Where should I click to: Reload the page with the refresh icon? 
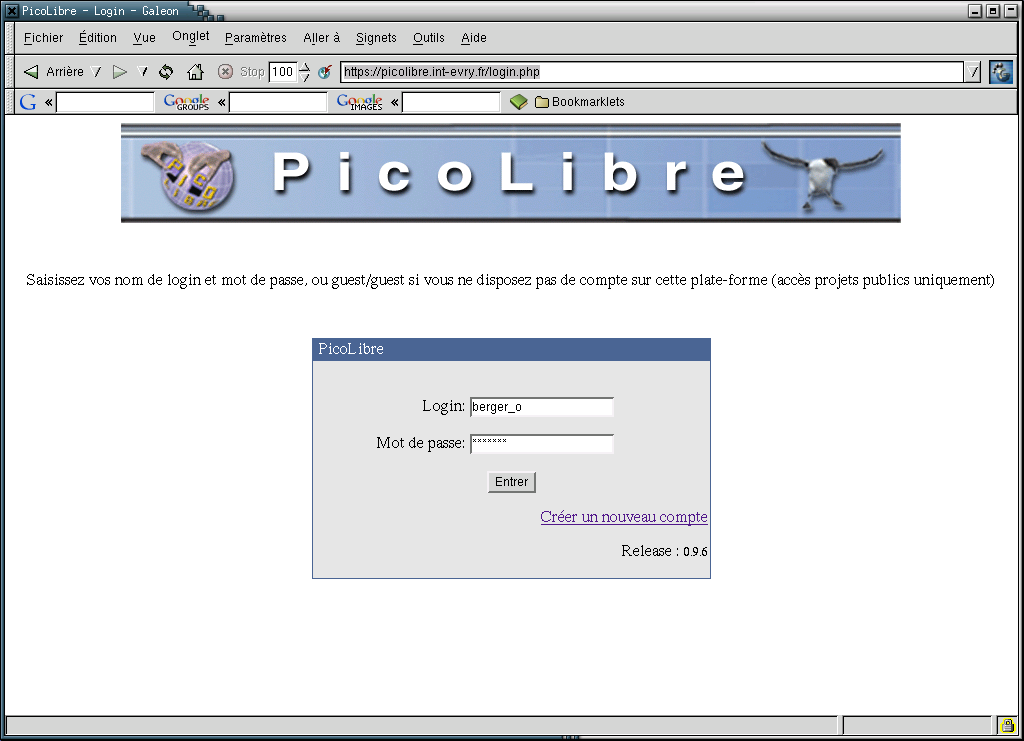(x=166, y=72)
